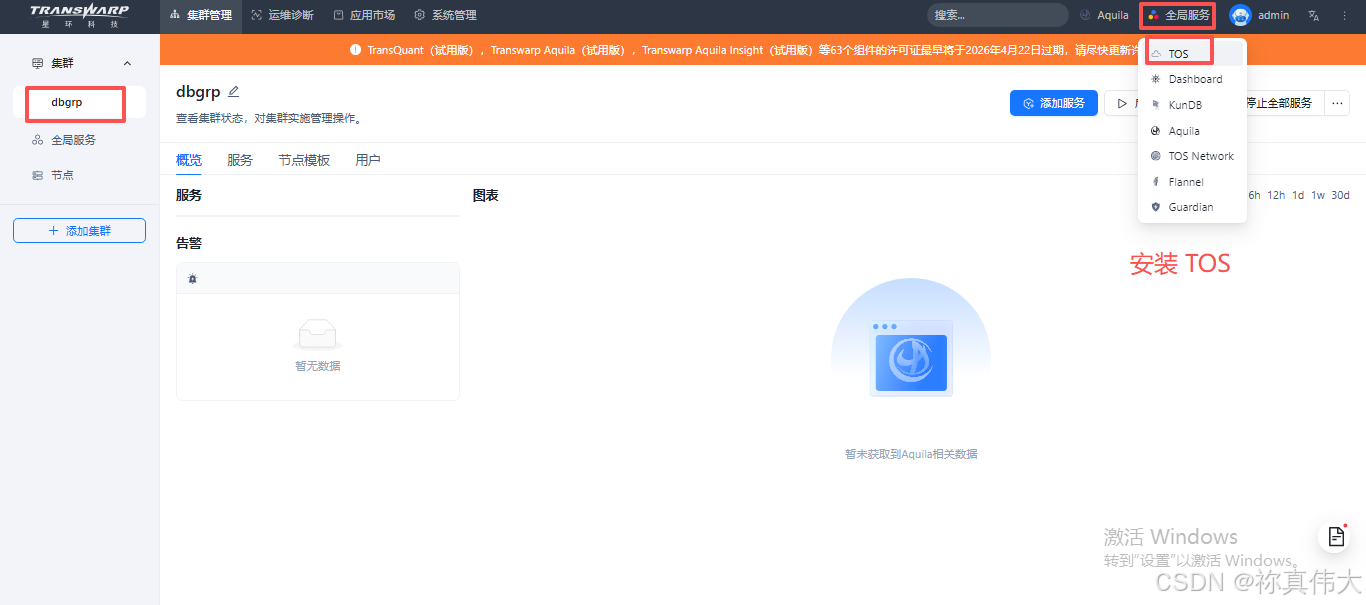The width and height of the screenshot is (1366, 605).
Task: Select Guardian in the services dropdown
Action: click(1192, 207)
